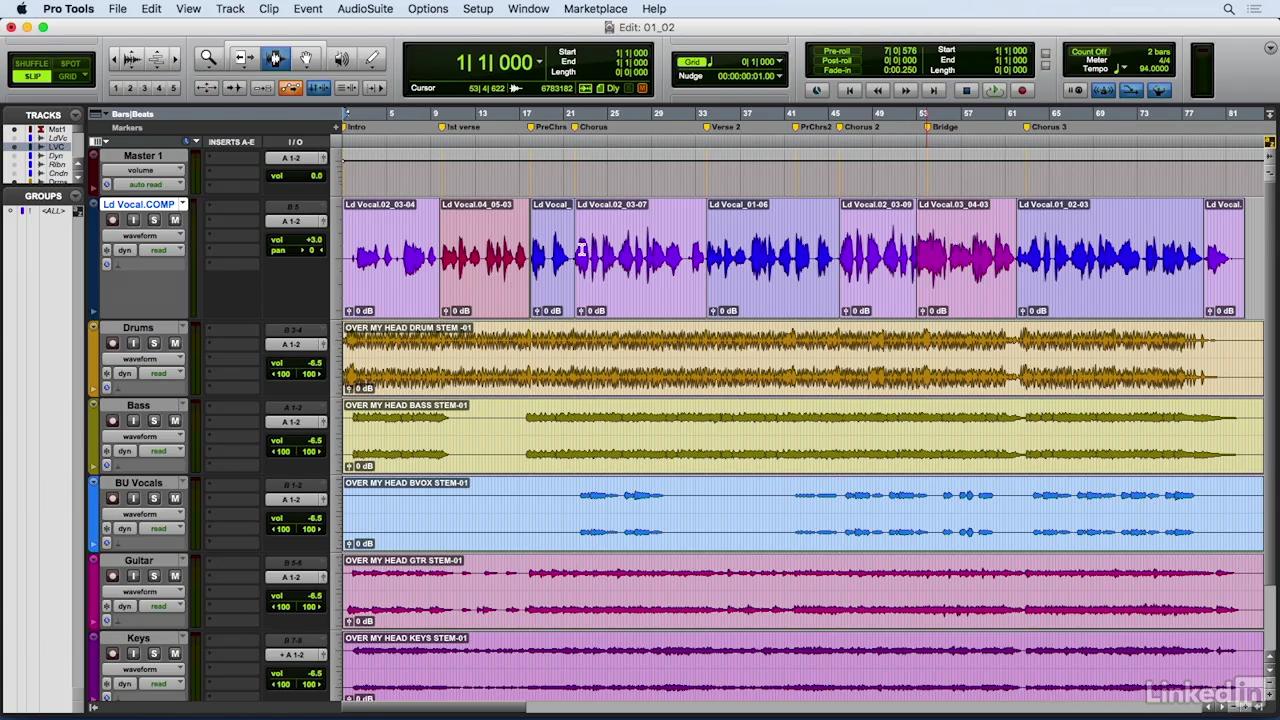Toggle the orange automation follows edit button
Screen dimensions: 1280x720
[290, 88]
